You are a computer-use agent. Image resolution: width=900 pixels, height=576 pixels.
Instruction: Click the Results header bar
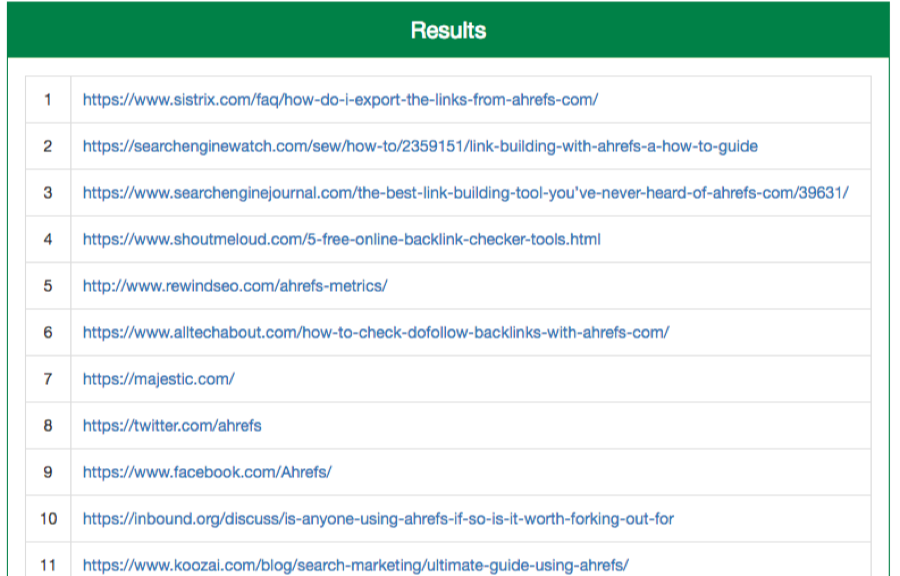coord(448,30)
